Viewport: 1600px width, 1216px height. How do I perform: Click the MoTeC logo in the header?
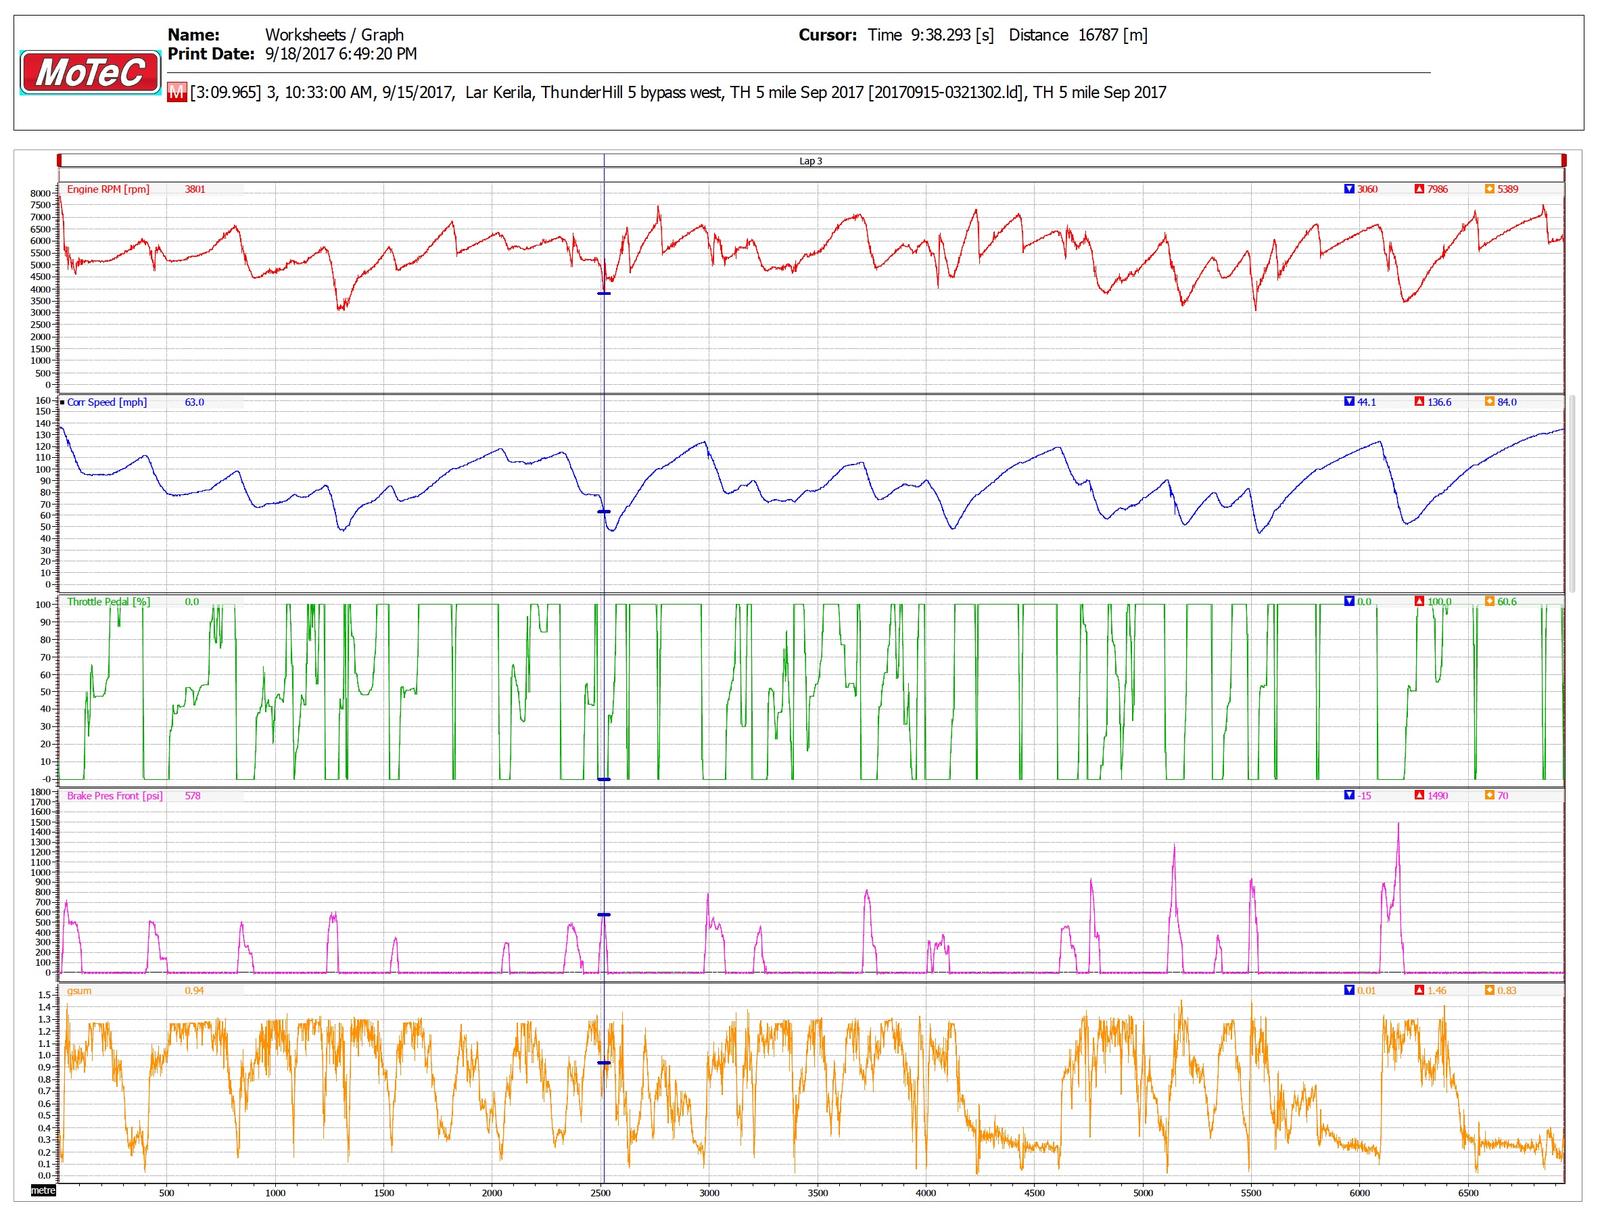[90, 73]
